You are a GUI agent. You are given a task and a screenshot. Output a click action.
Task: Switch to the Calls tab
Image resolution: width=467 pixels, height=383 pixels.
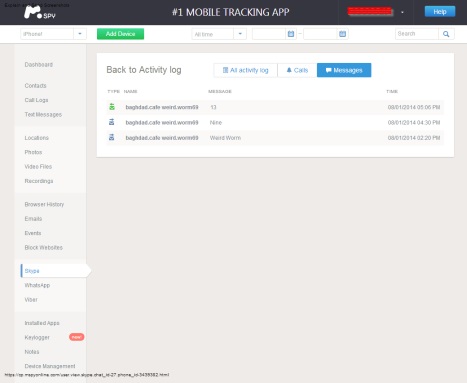click(297, 70)
